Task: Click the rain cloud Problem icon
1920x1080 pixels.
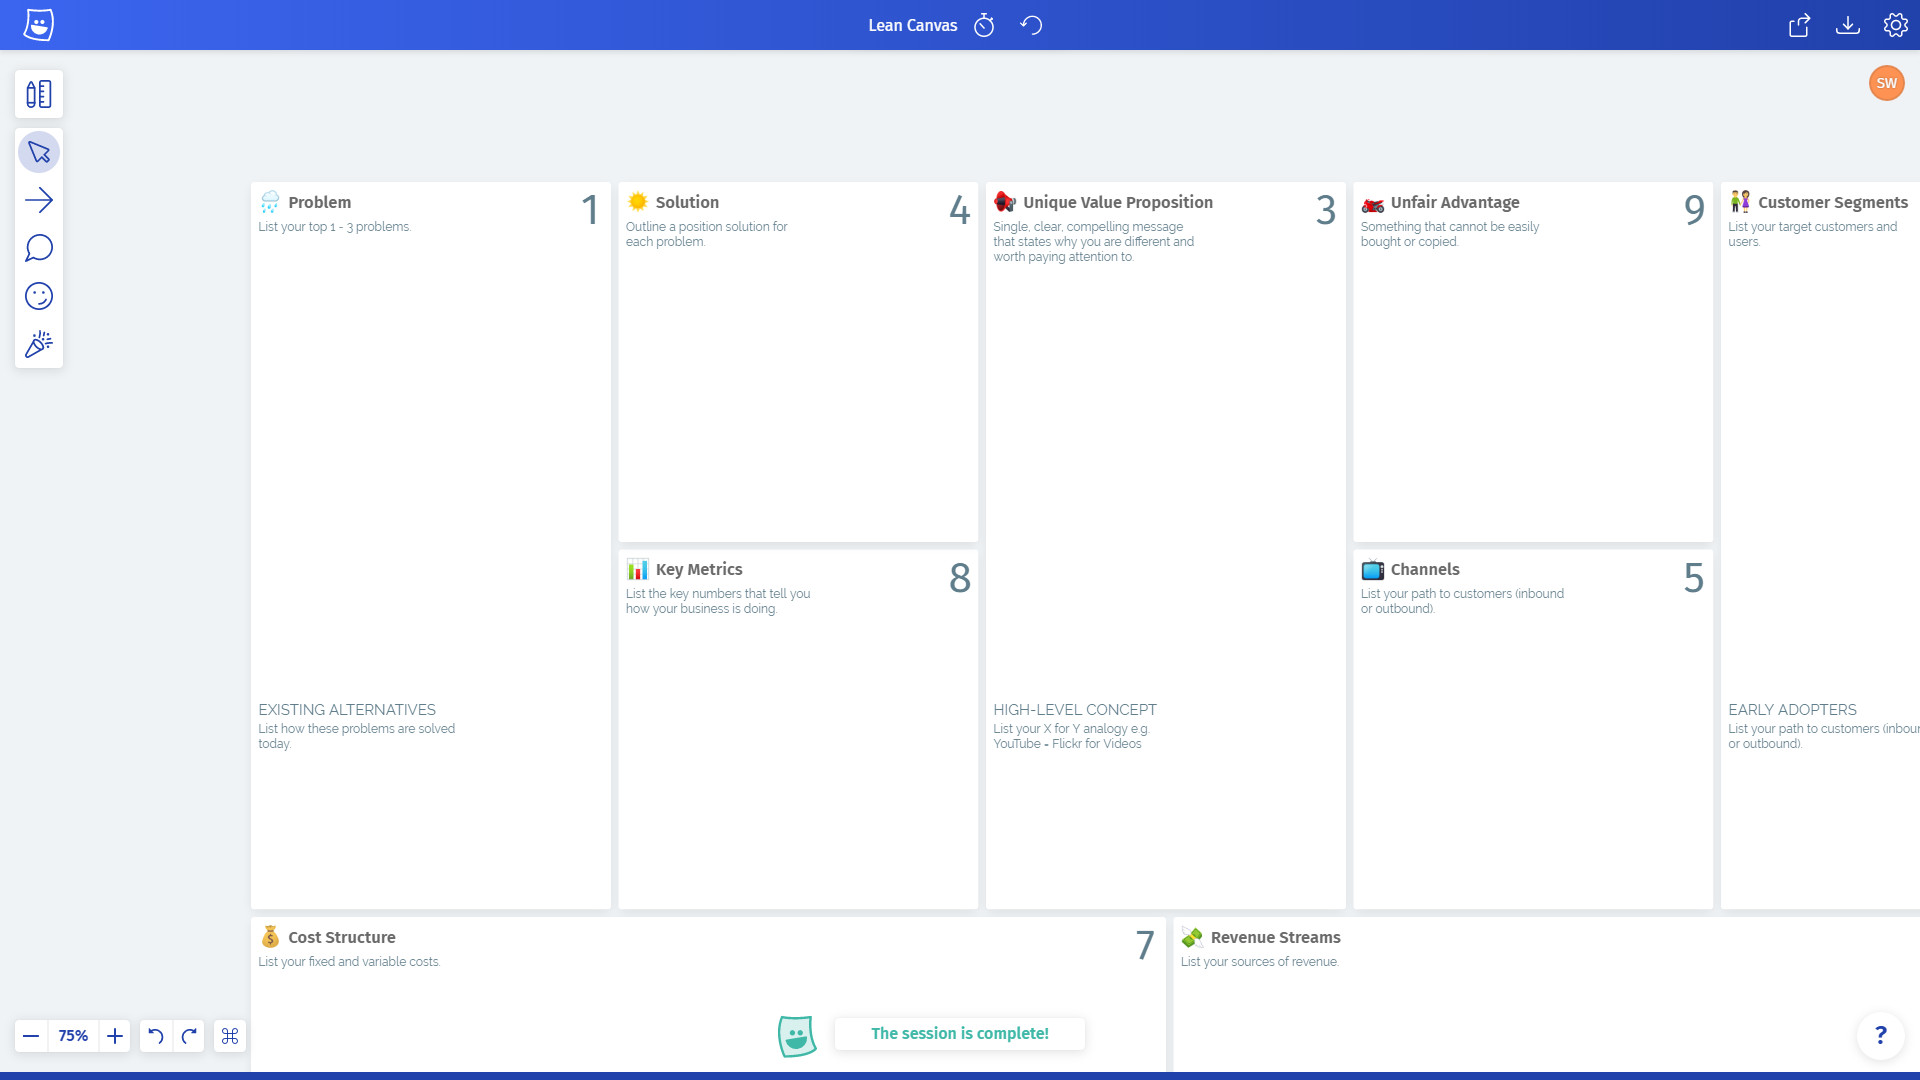Action: pos(270,202)
